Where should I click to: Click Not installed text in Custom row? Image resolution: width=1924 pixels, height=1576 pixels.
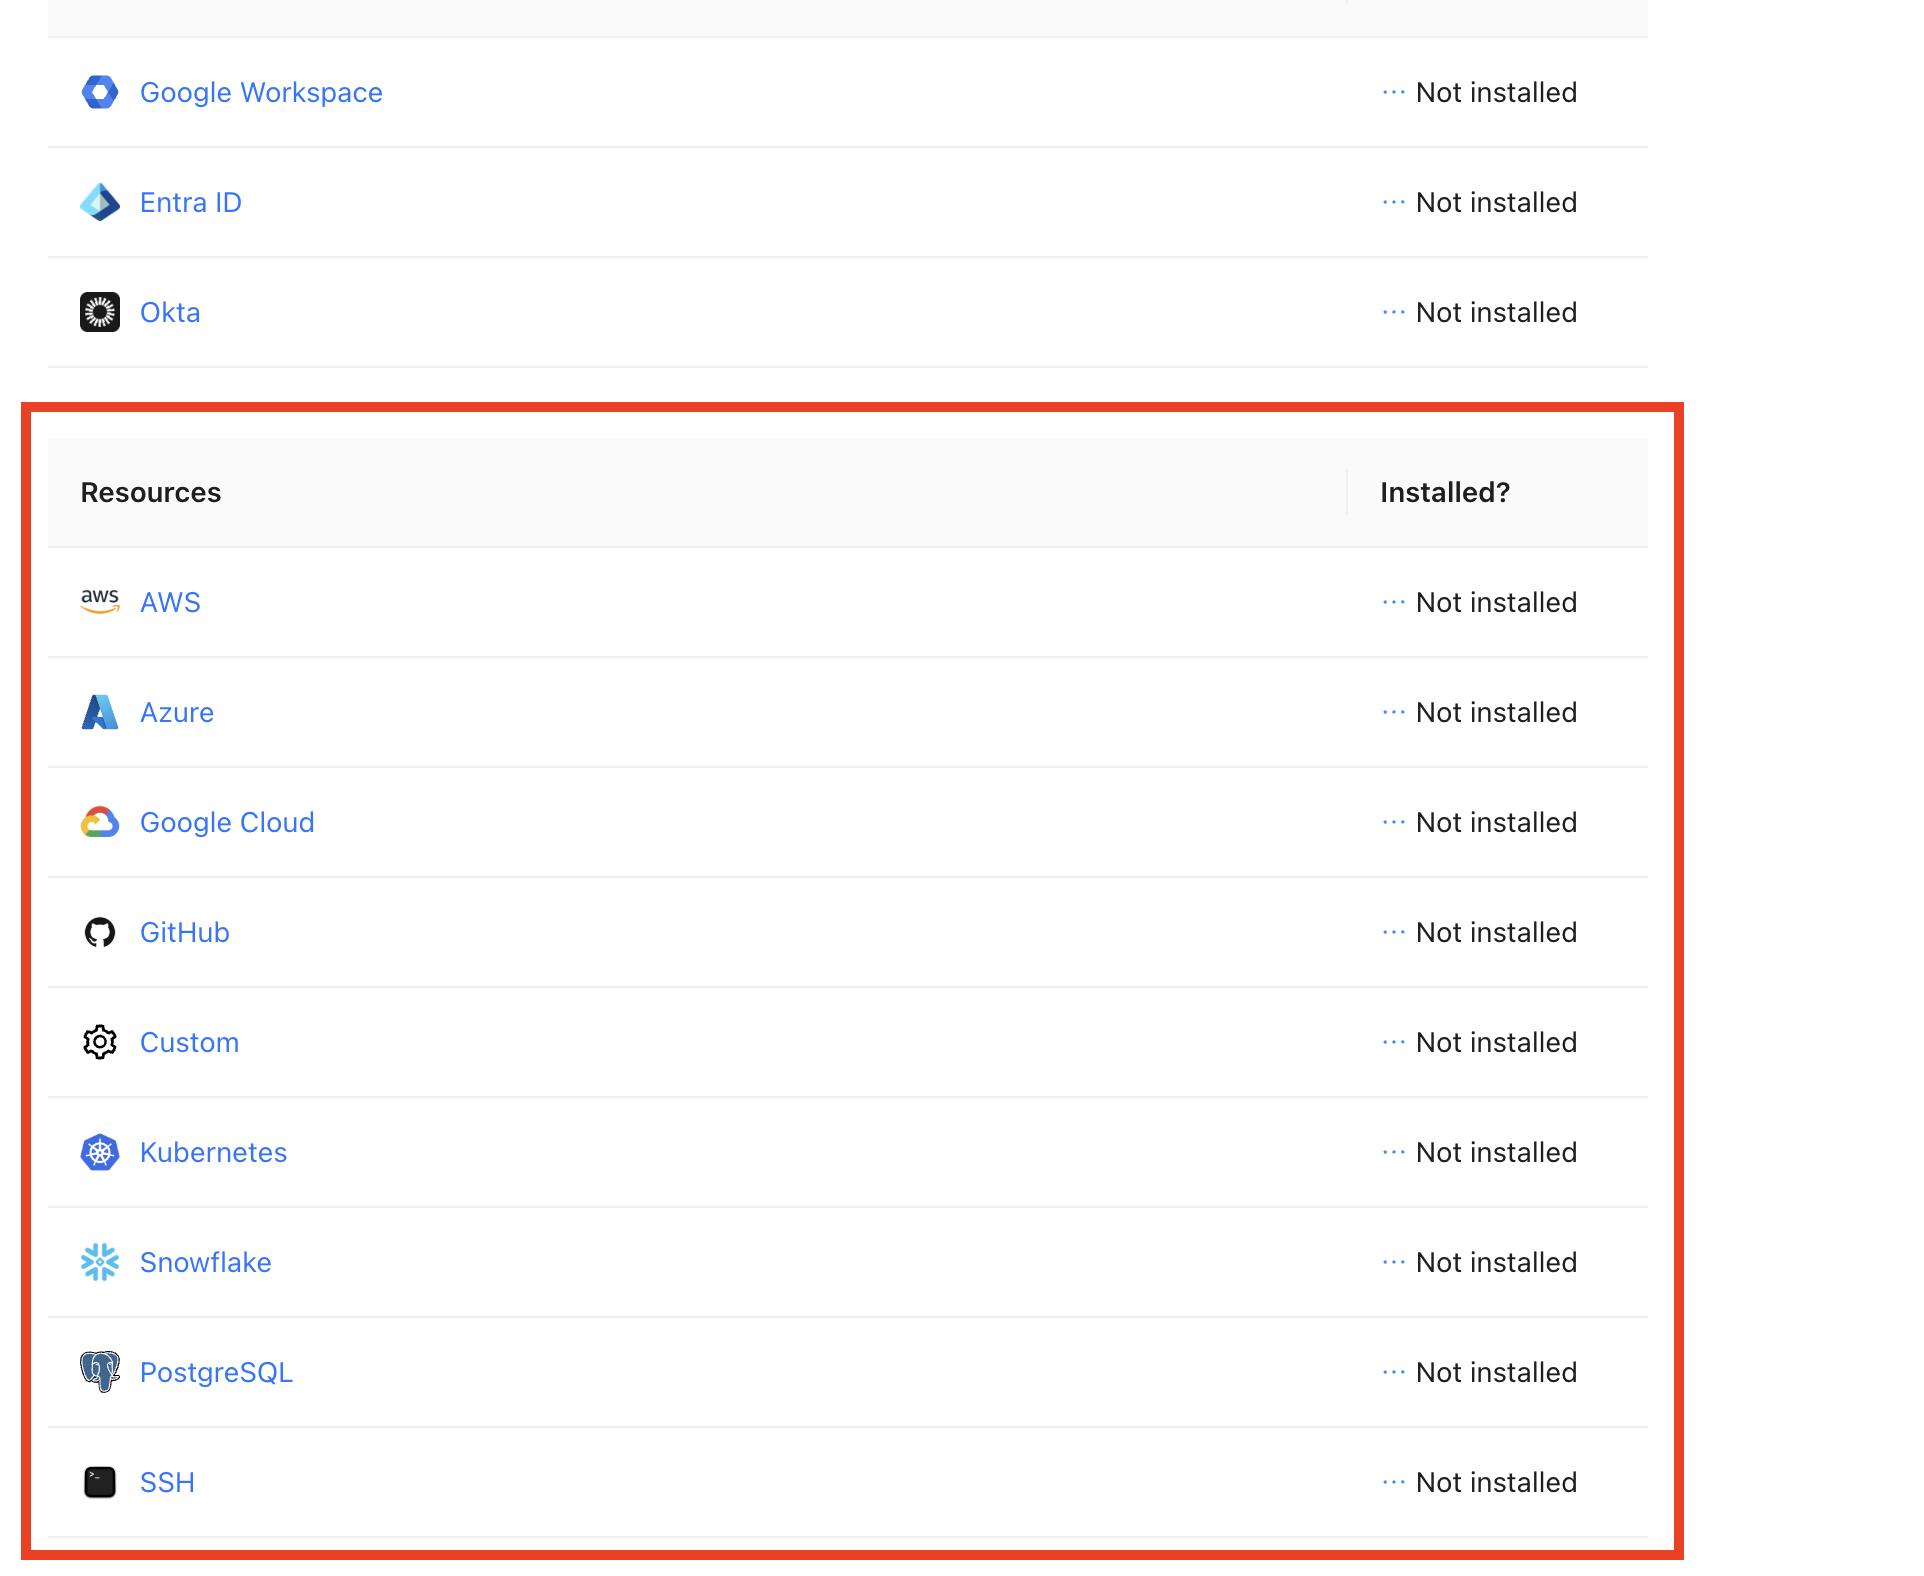(1496, 1042)
